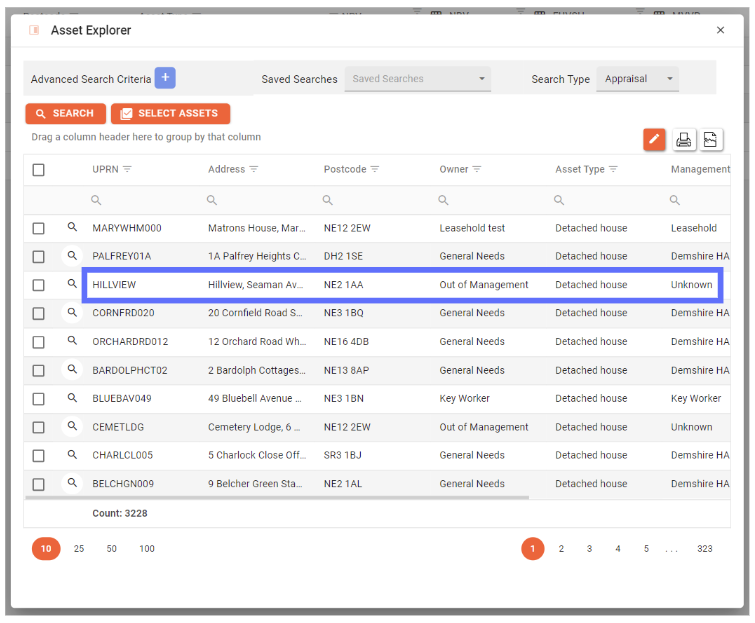Click the SELECT ASSETS button
The width and height of the screenshot is (755, 623).
click(x=170, y=114)
